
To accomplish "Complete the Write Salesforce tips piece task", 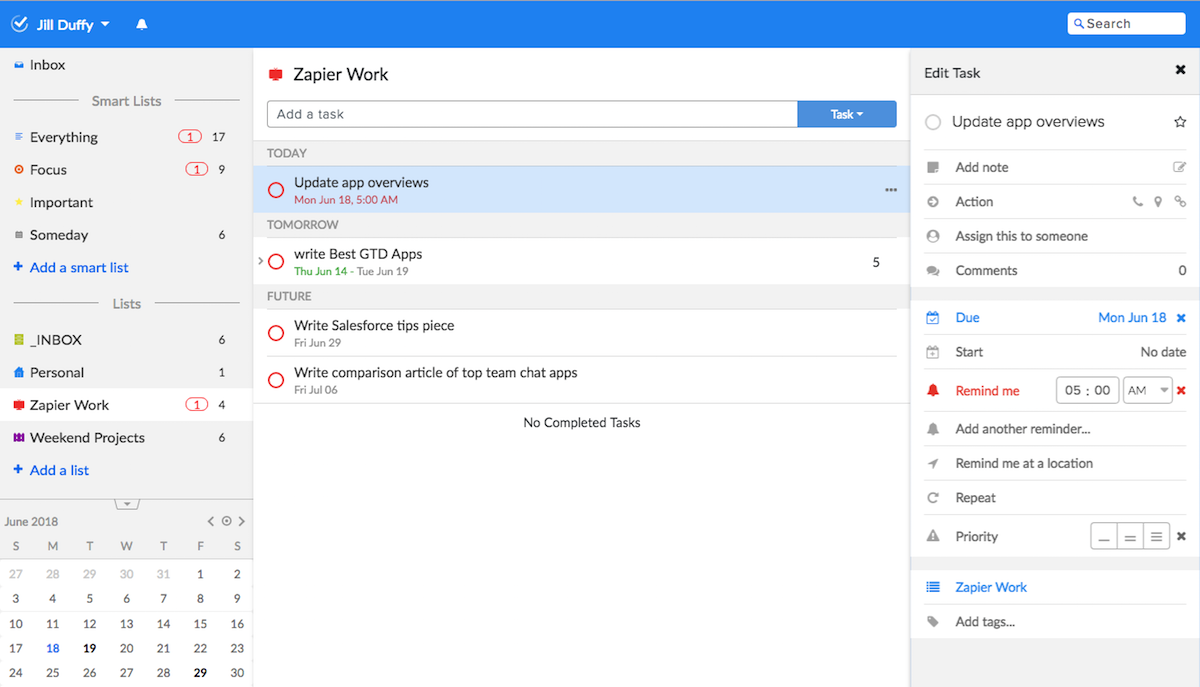I will point(276,333).
